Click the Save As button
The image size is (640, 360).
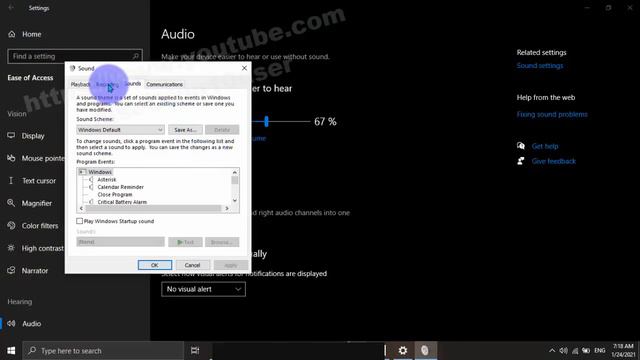185,130
